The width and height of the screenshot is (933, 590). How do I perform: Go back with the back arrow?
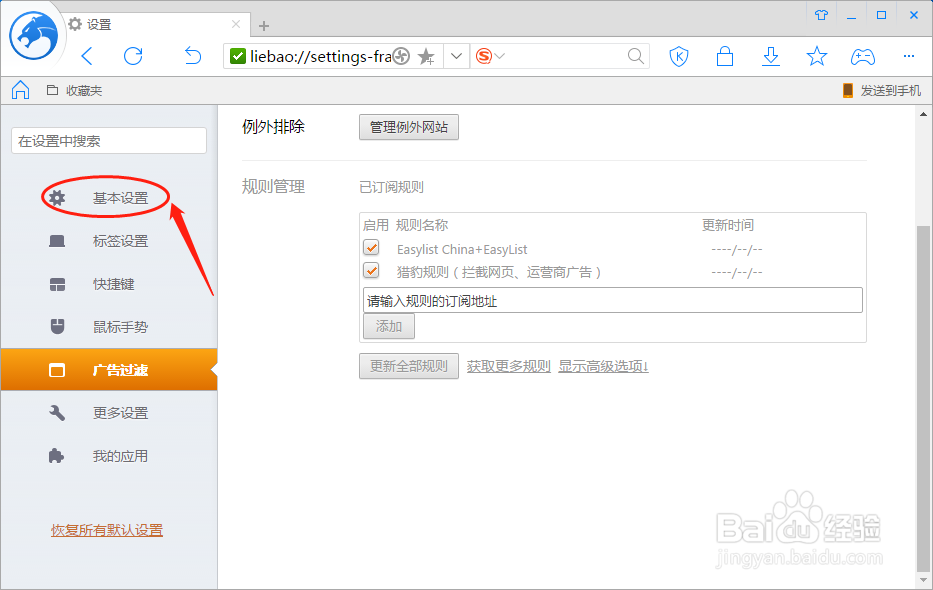click(87, 57)
